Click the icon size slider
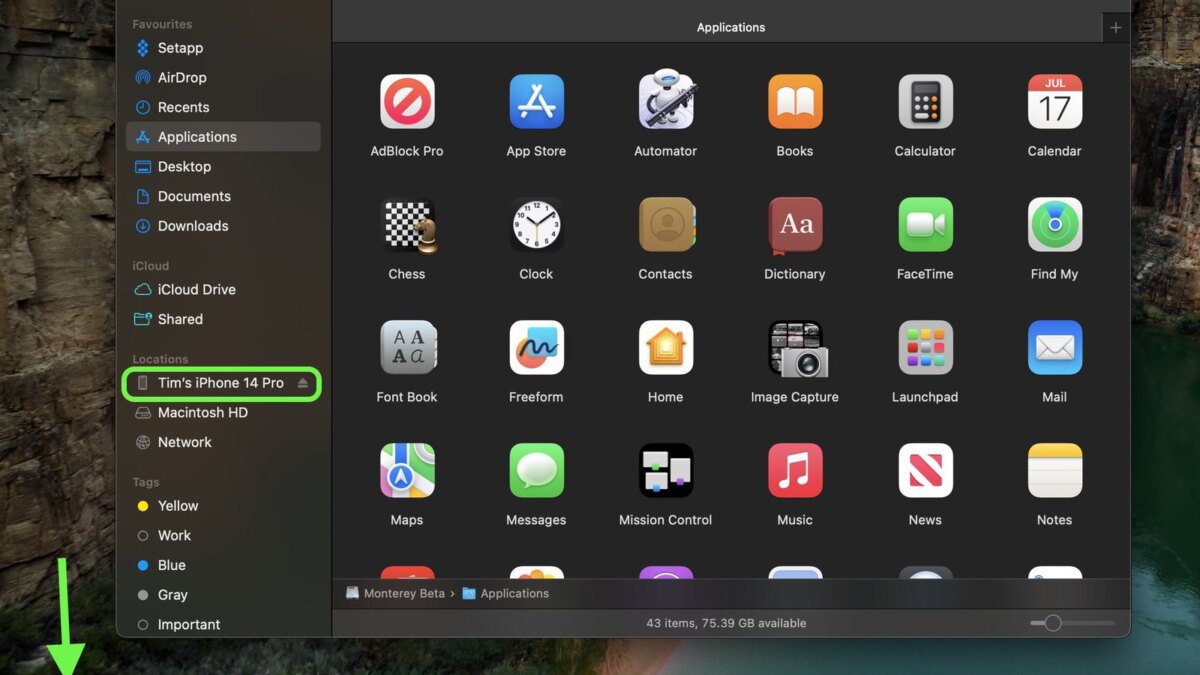The width and height of the screenshot is (1200, 675). [1053, 623]
